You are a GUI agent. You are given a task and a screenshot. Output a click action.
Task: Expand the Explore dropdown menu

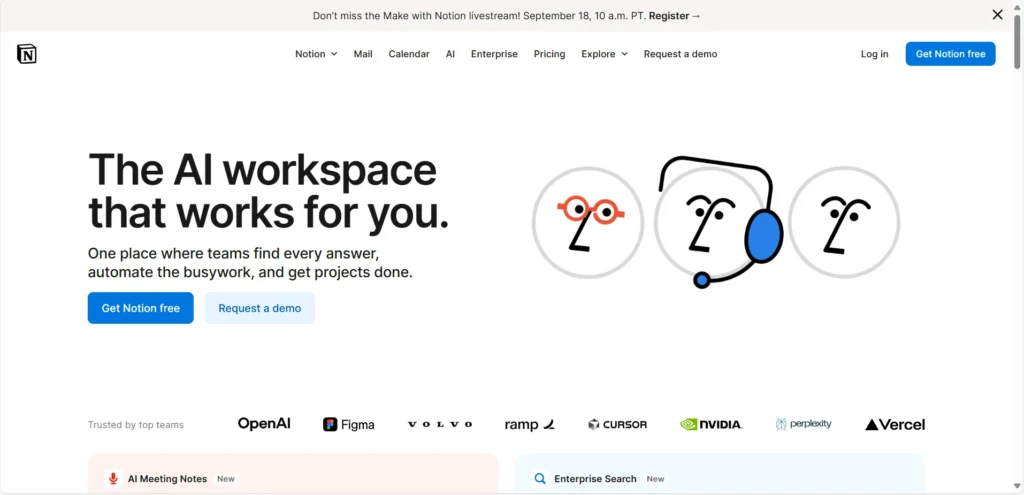tap(604, 54)
